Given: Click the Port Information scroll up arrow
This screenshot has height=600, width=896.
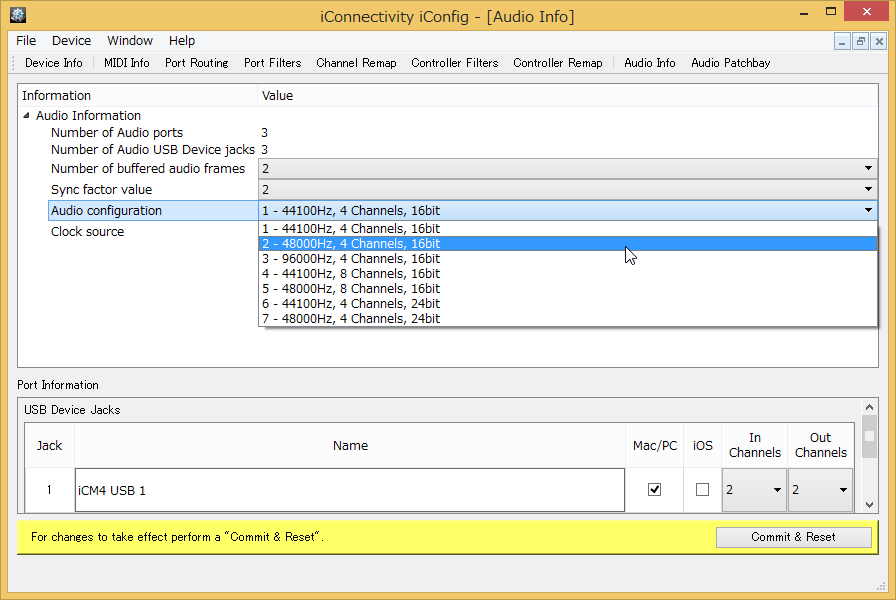Looking at the screenshot, I should point(869,407).
